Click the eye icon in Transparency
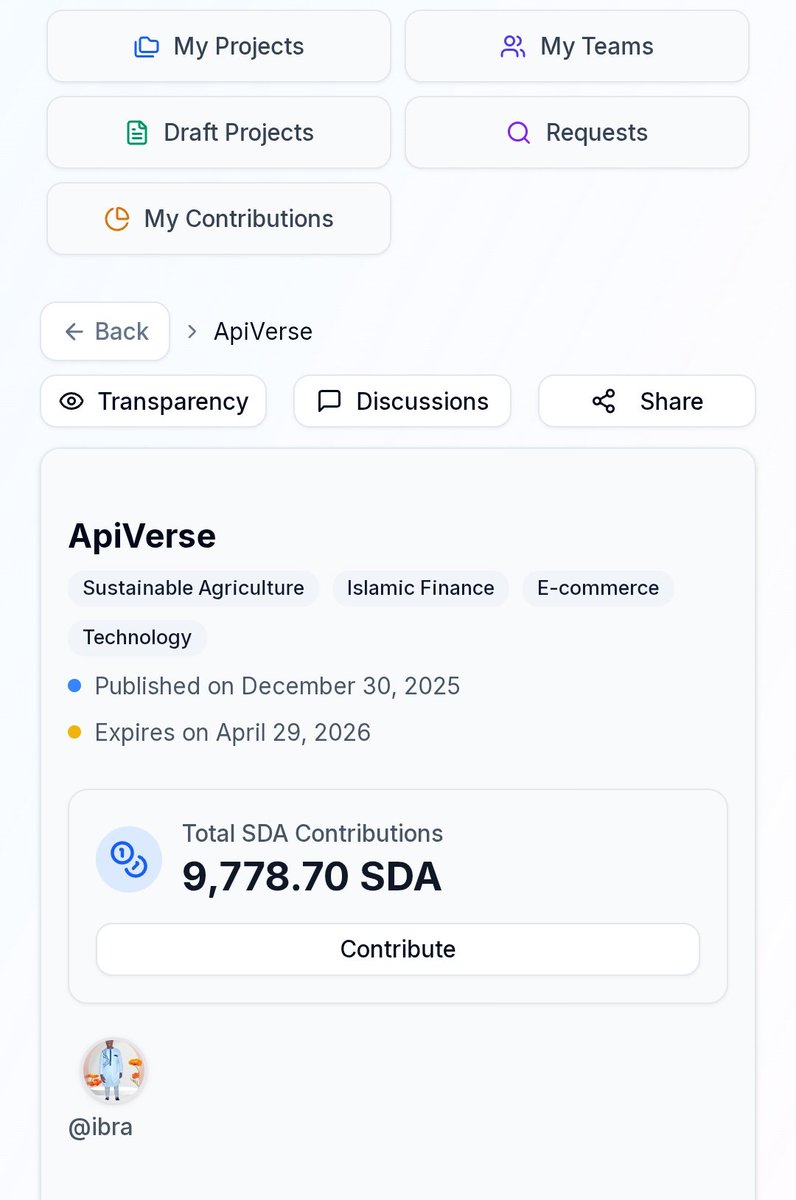Image resolution: width=796 pixels, height=1200 pixels. [x=71, y=401]
